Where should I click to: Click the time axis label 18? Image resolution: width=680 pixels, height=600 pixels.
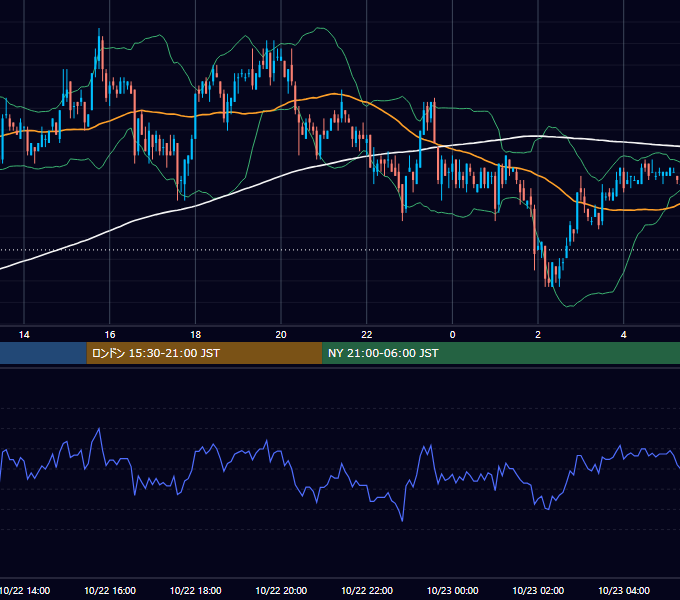pos(196,335)
